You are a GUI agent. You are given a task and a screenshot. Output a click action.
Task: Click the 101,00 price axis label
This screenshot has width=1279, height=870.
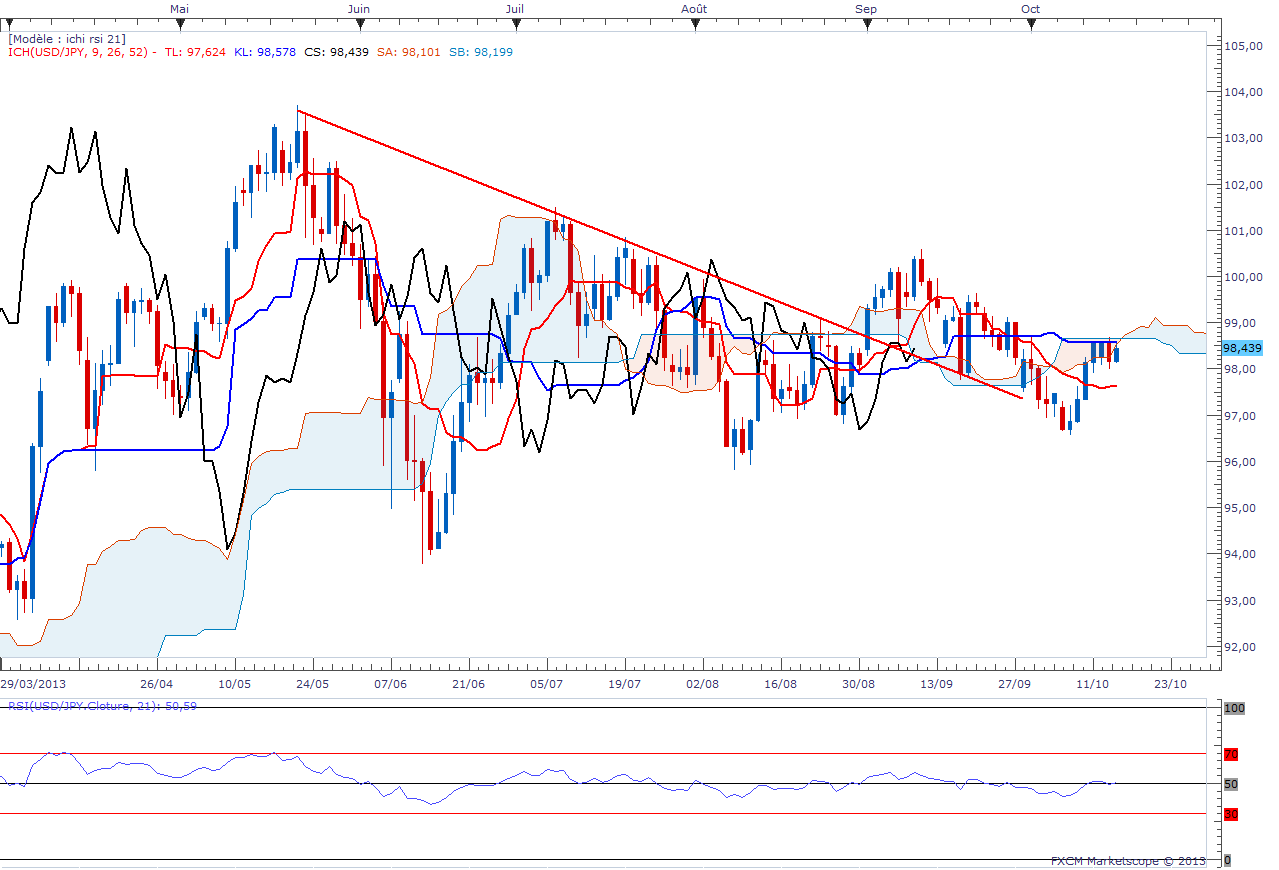(x=1242, y=231)
